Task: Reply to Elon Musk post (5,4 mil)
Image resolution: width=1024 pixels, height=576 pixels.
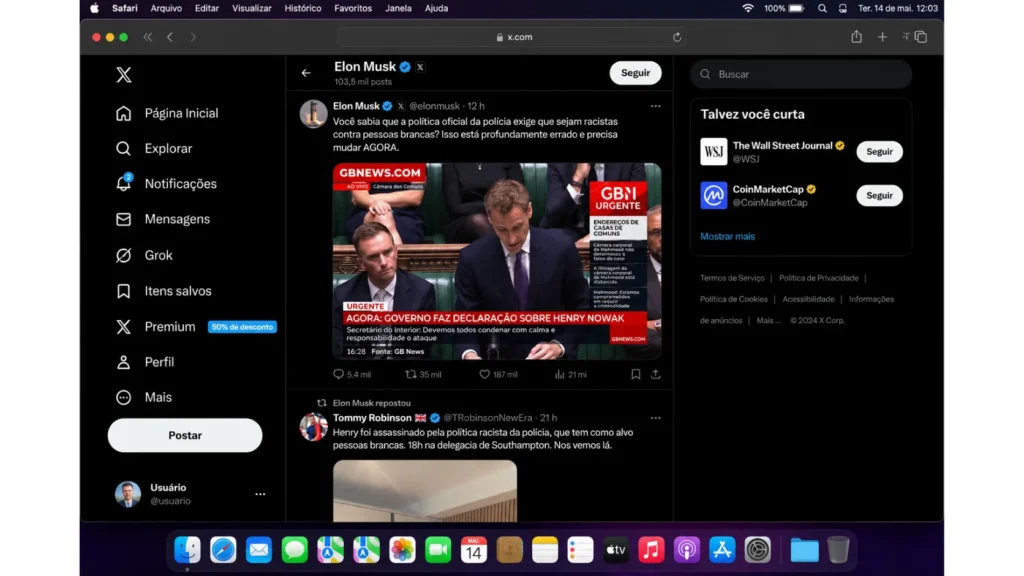Action: tap(351, 374)
